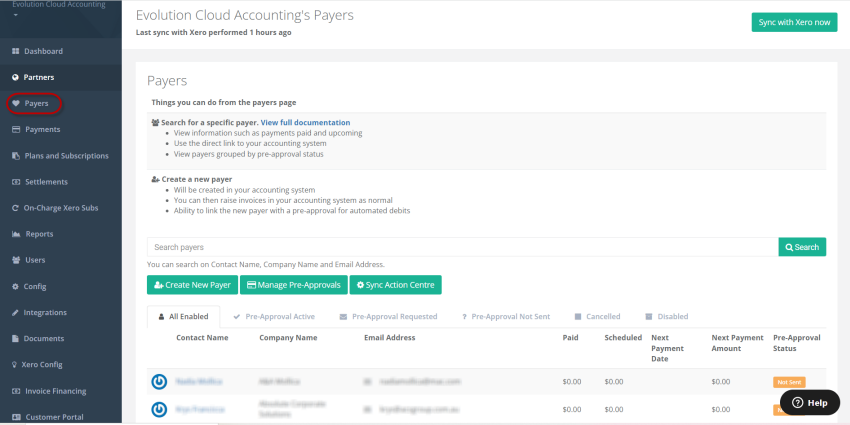Switch to the Cancelled tab
This screenshot has width=850, height=425.
pyautogui.click(x=597, y=317)
